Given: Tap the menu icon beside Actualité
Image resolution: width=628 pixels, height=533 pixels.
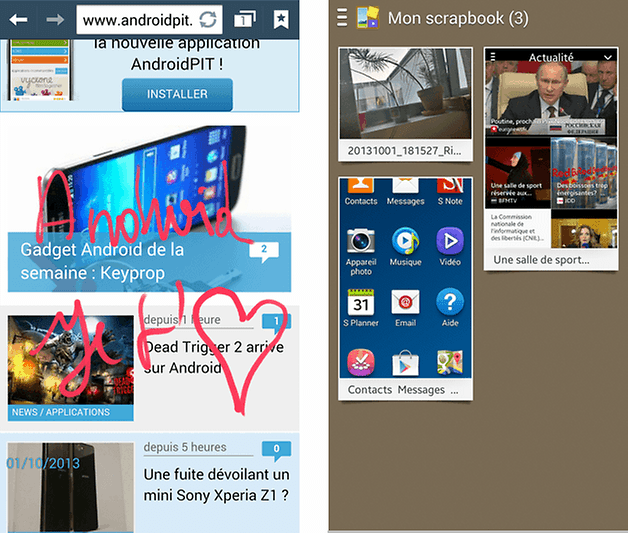Looking at the screenshot, I should point(493,57).
